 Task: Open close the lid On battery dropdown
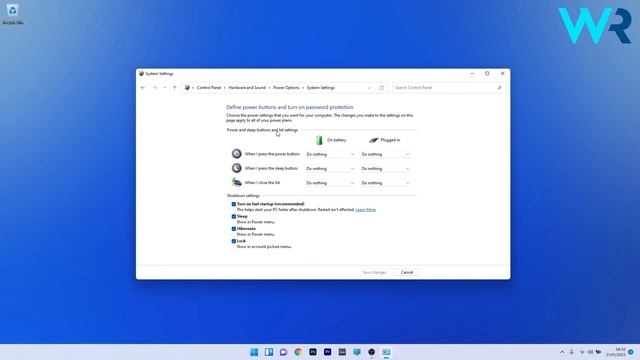click(x=330, y=183)
